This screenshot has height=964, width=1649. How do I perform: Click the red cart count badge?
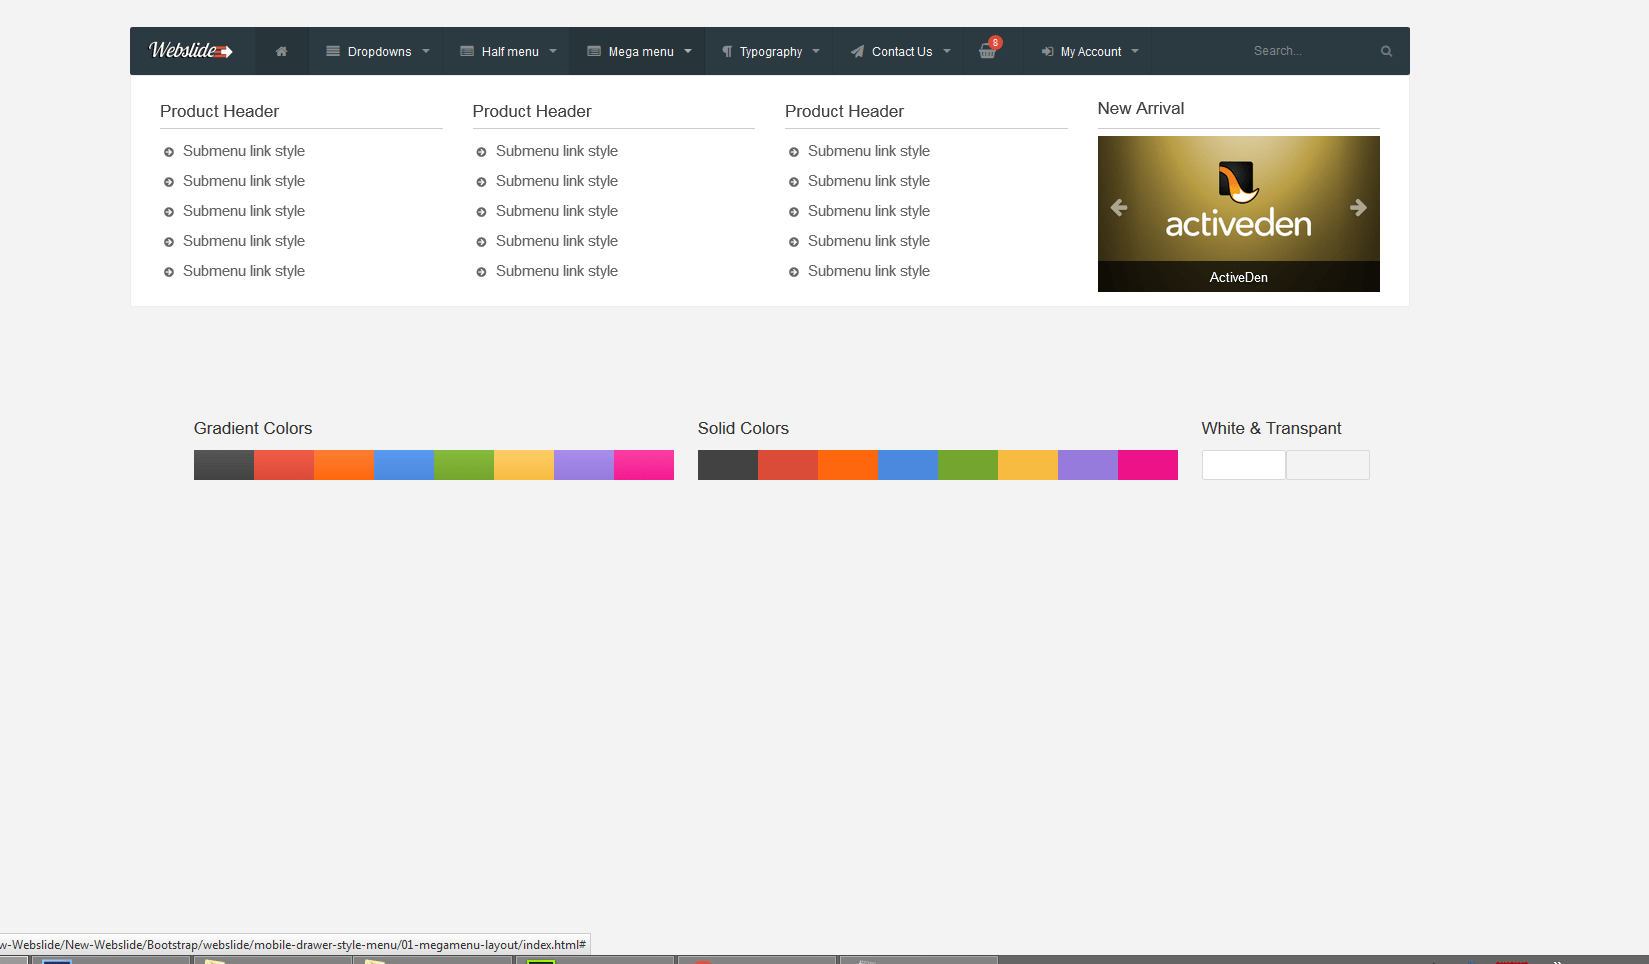[995, 42]
